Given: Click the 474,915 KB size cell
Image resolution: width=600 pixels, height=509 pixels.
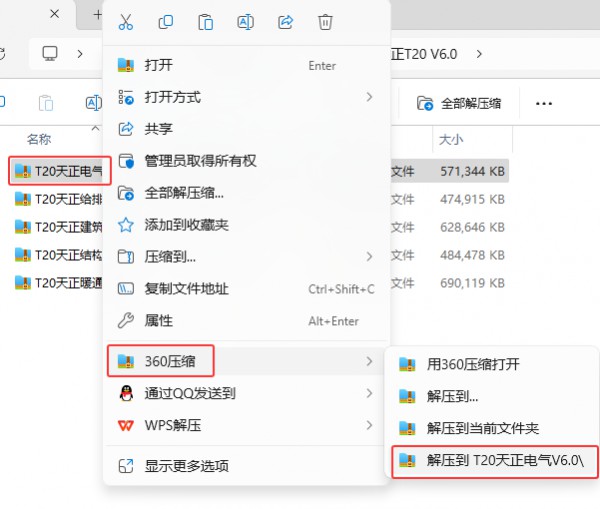Looking at the screenshot, I should pyautogui.click(x=473, y=199).
